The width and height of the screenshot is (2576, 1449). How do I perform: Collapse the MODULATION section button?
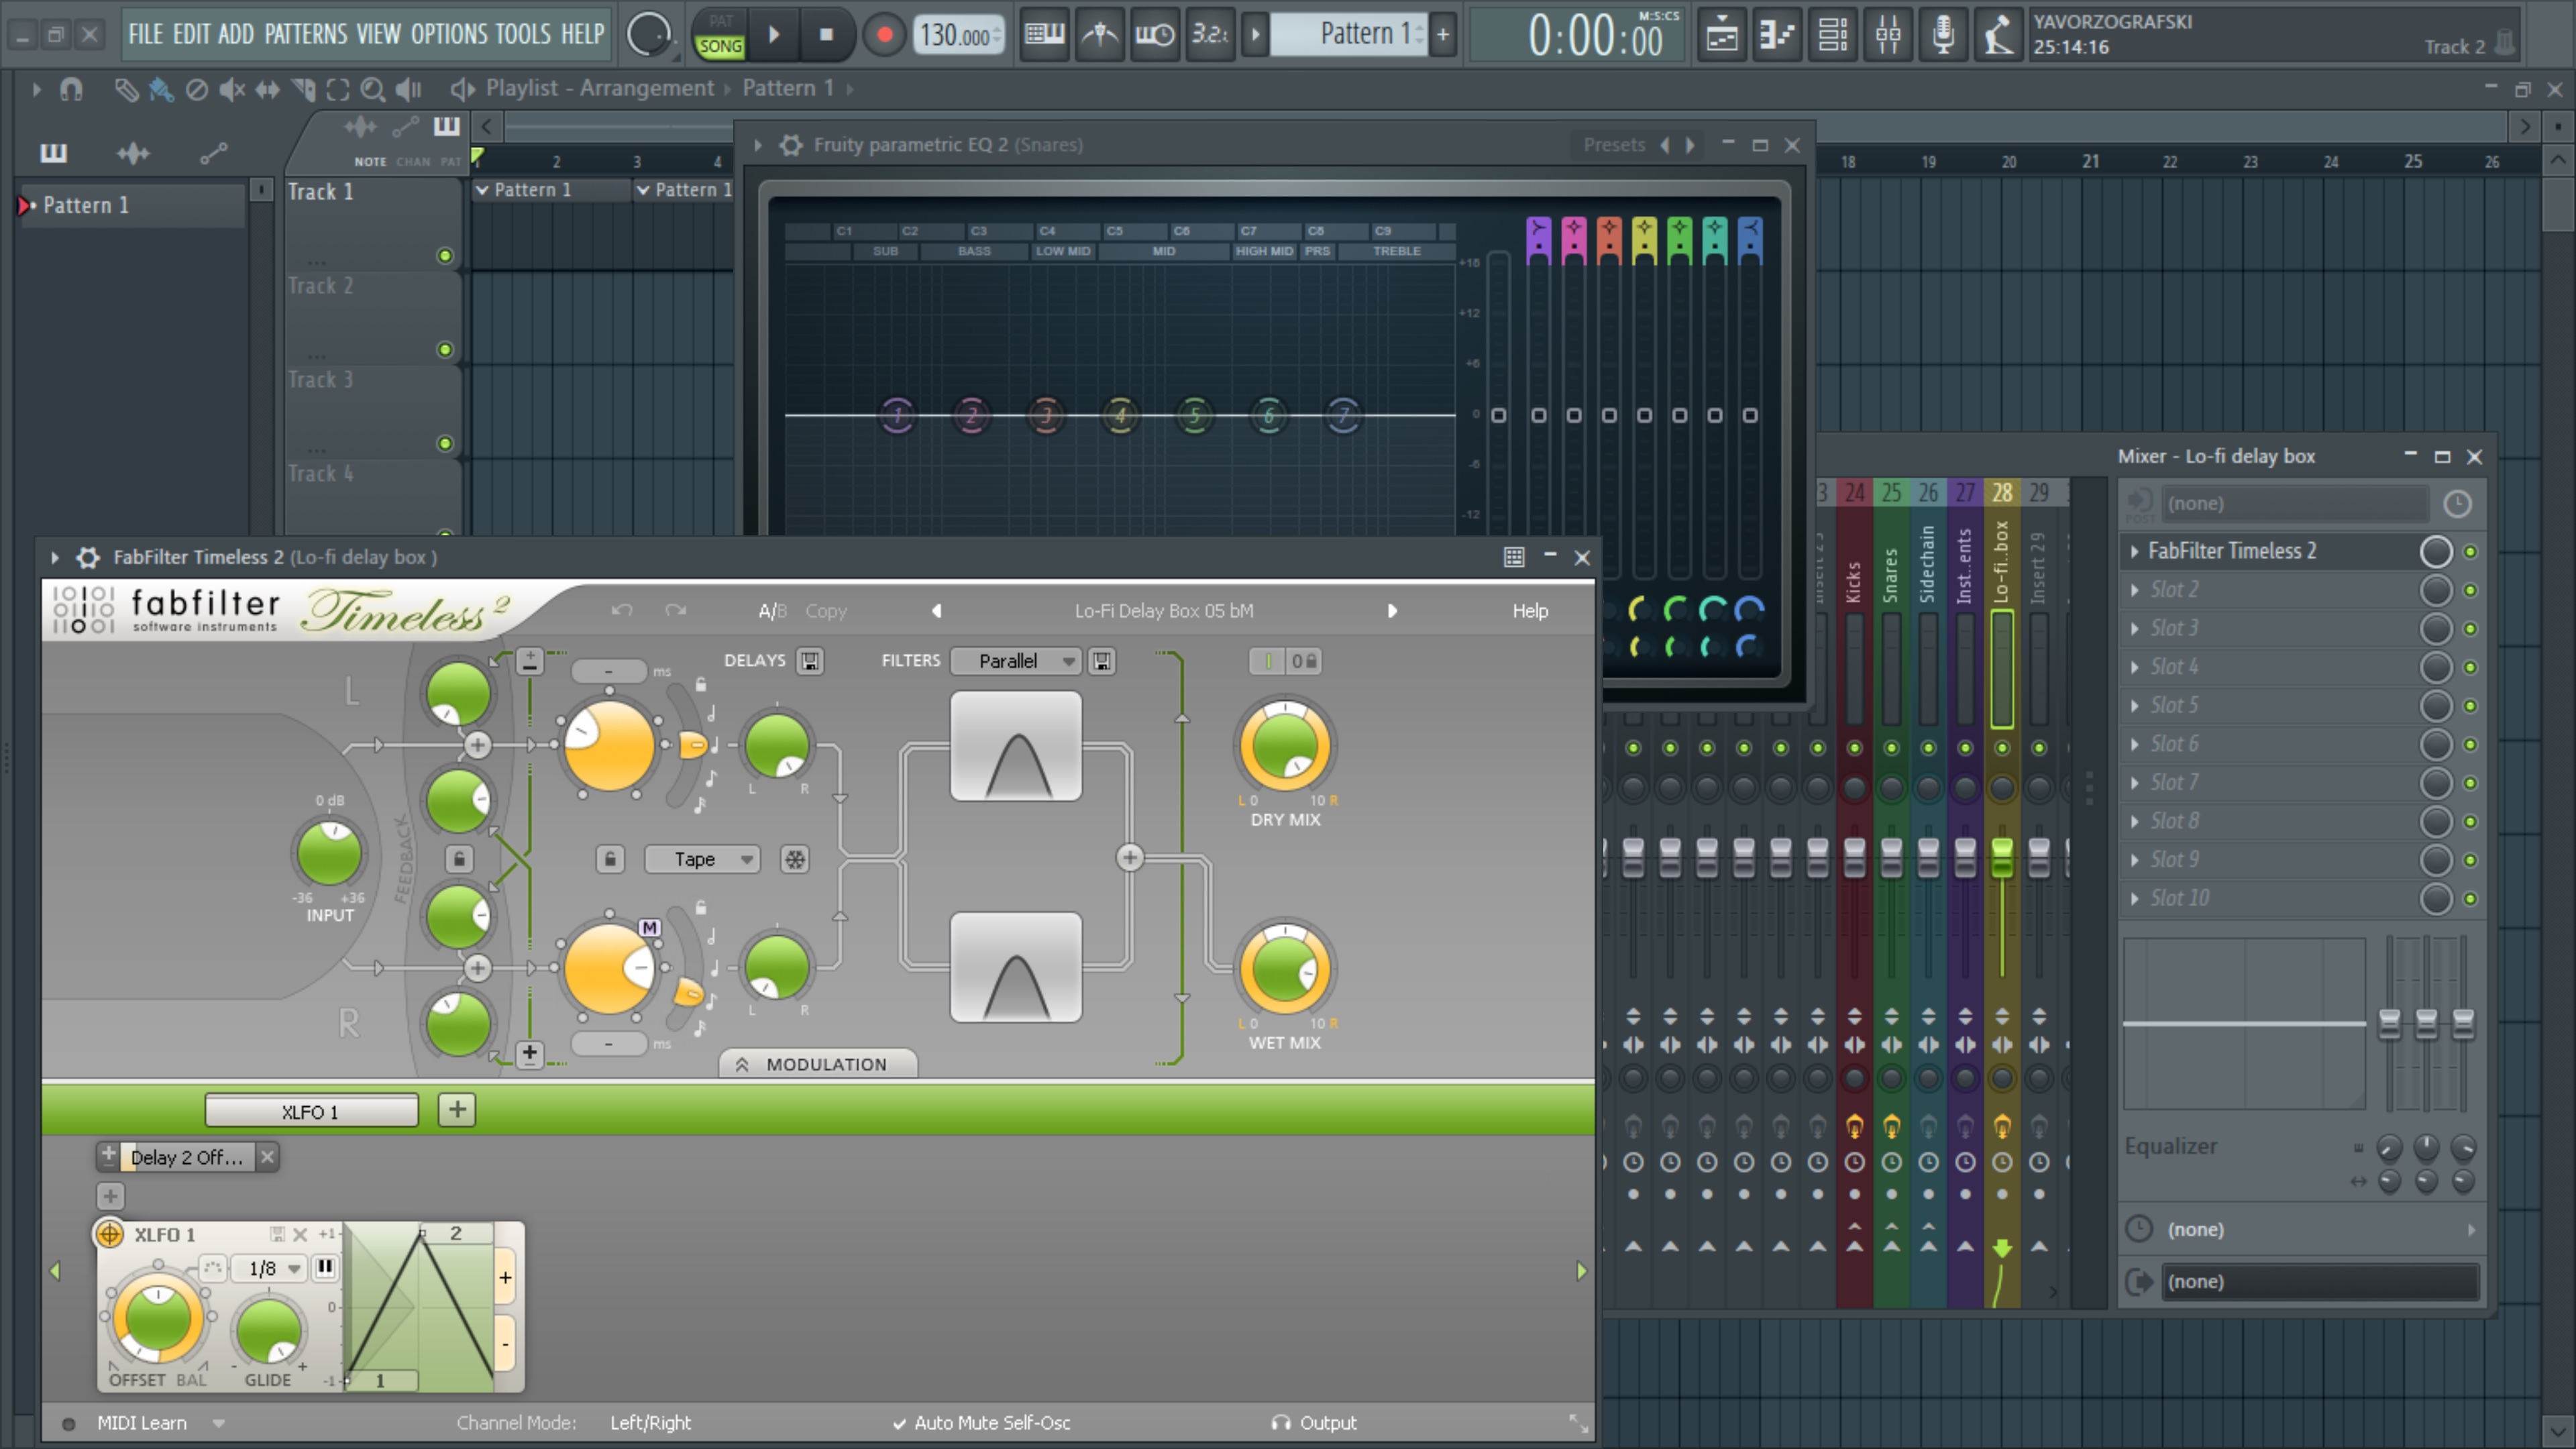point(817,1065)
